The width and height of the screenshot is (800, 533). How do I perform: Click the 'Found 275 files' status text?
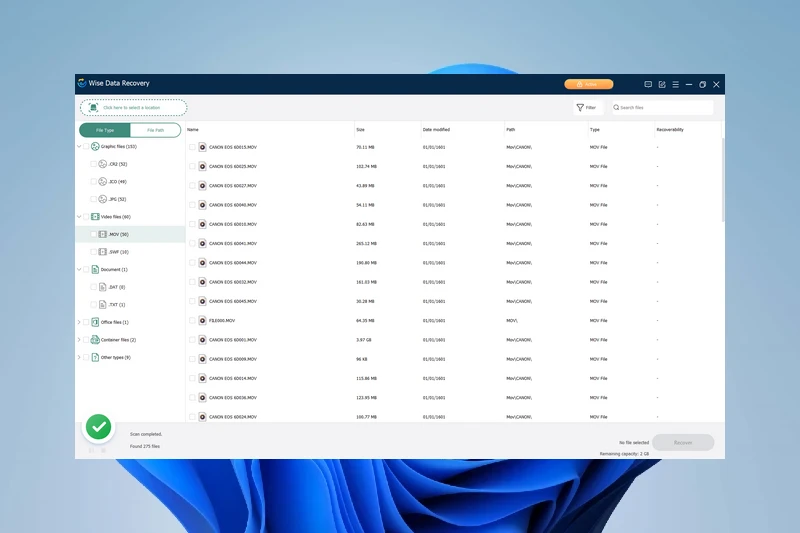point(145,446)
